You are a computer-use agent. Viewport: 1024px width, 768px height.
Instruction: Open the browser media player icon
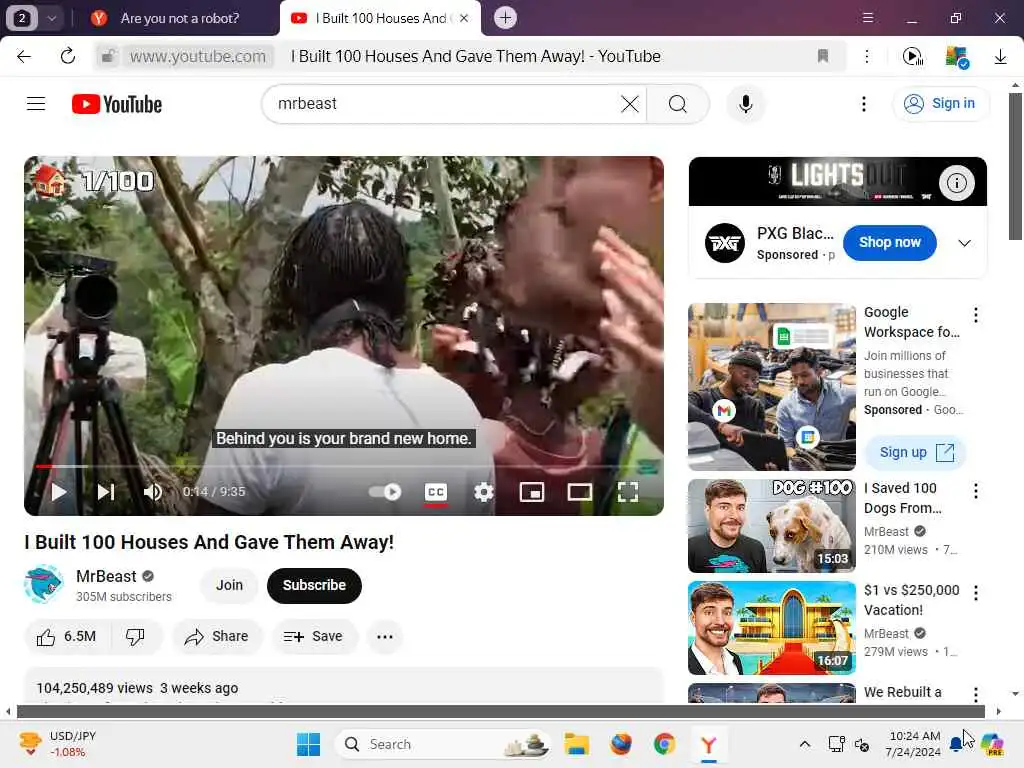(912, 57)
